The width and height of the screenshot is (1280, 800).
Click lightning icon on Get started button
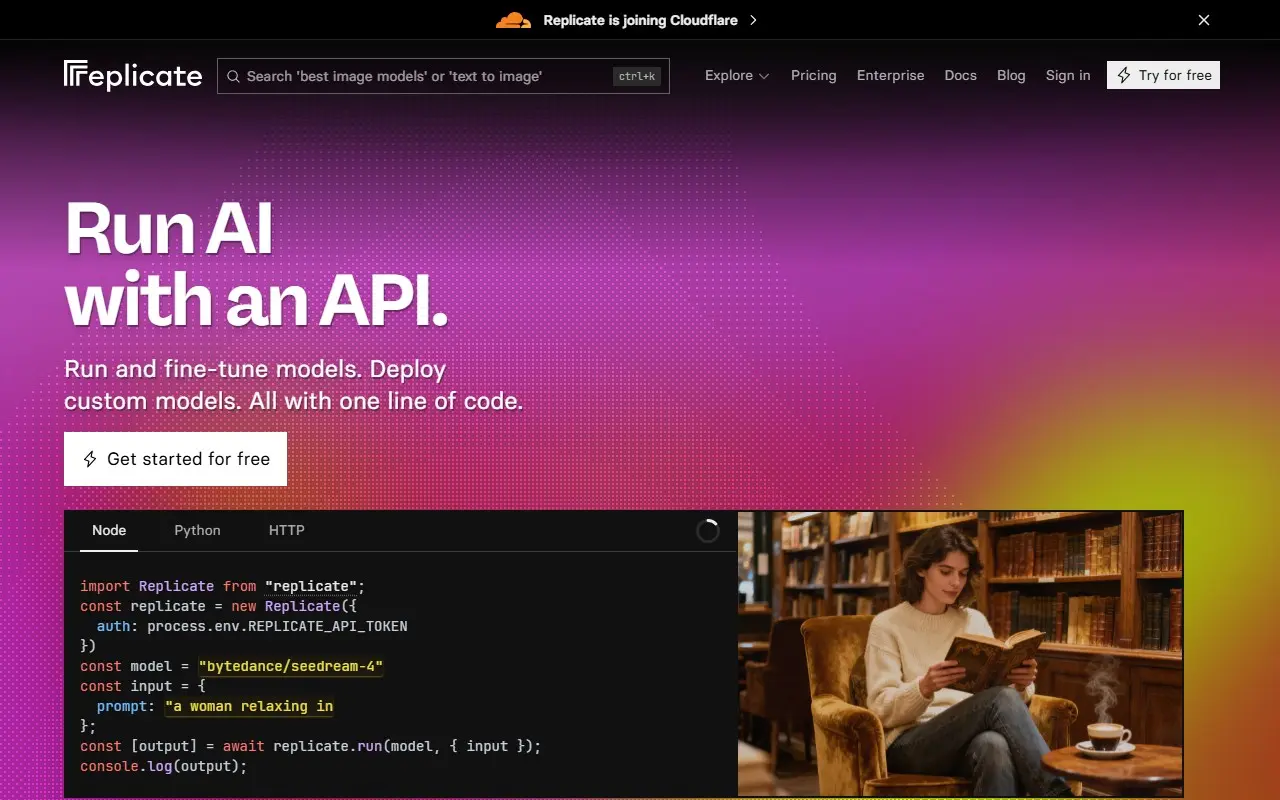pyautogui.click(x=90, y=459)
